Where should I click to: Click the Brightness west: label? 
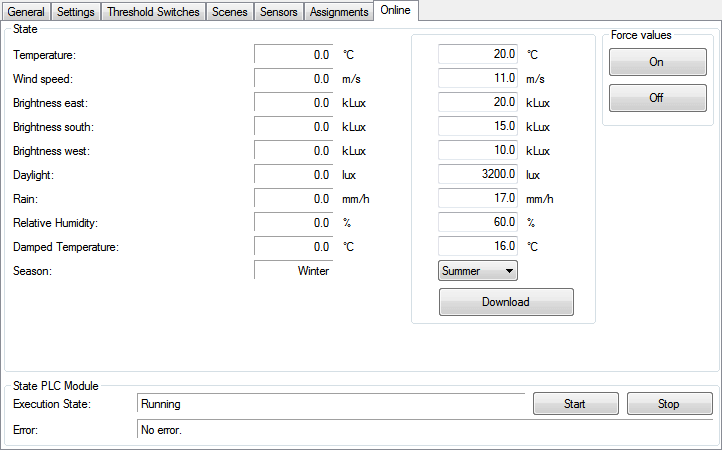[52, 151]
